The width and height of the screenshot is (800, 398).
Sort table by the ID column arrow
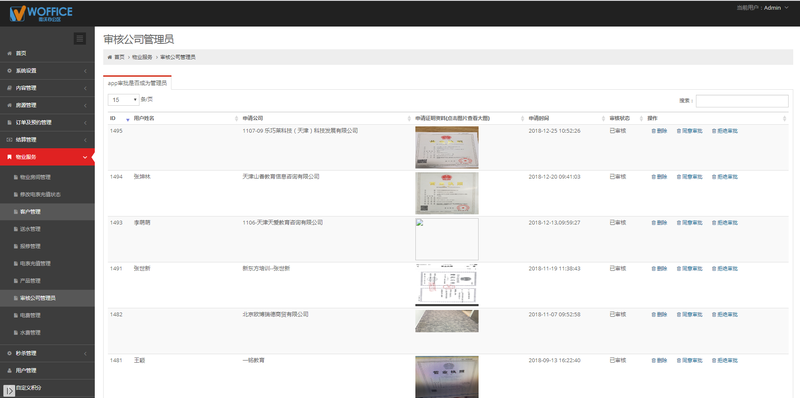click(x=128, y=119)
